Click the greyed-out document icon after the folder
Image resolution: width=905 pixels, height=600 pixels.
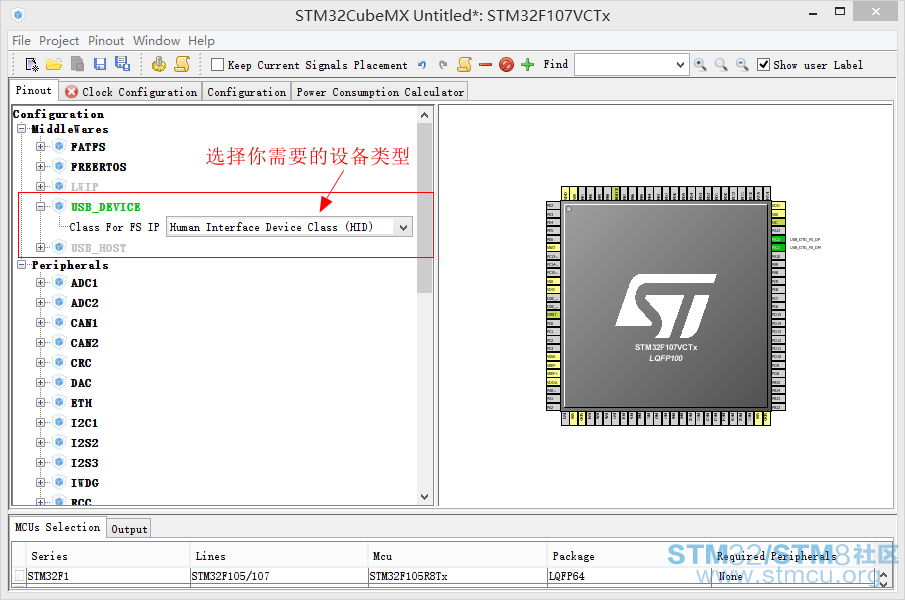(77, 64)
